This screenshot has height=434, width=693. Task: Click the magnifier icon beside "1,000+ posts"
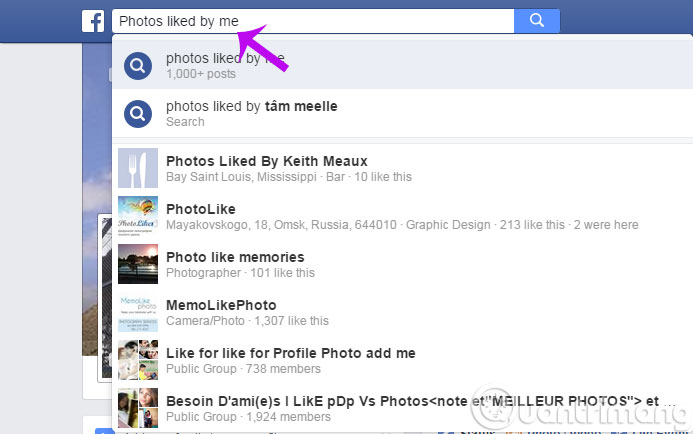pyautogui.click(x=137, y=66)
